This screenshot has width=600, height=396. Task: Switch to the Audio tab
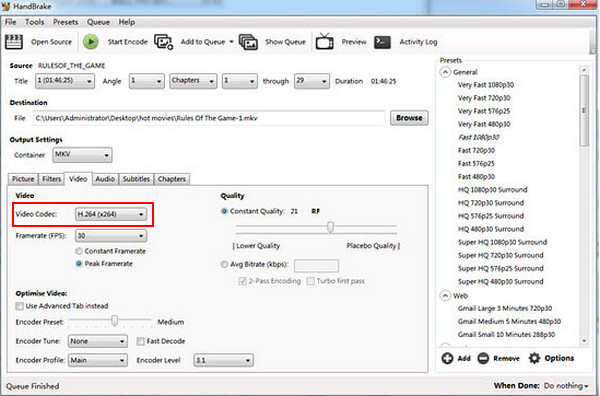point(105,179)
